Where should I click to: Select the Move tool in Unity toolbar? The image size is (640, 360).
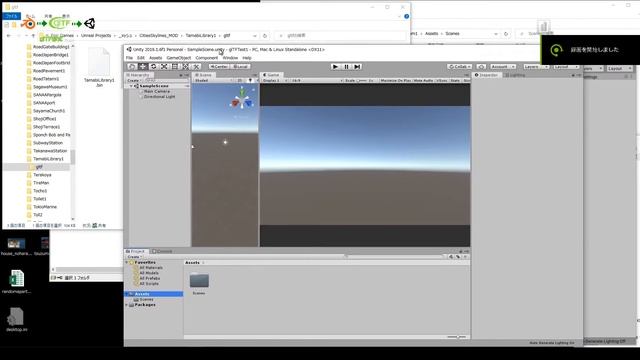click(x=142, y=67)
